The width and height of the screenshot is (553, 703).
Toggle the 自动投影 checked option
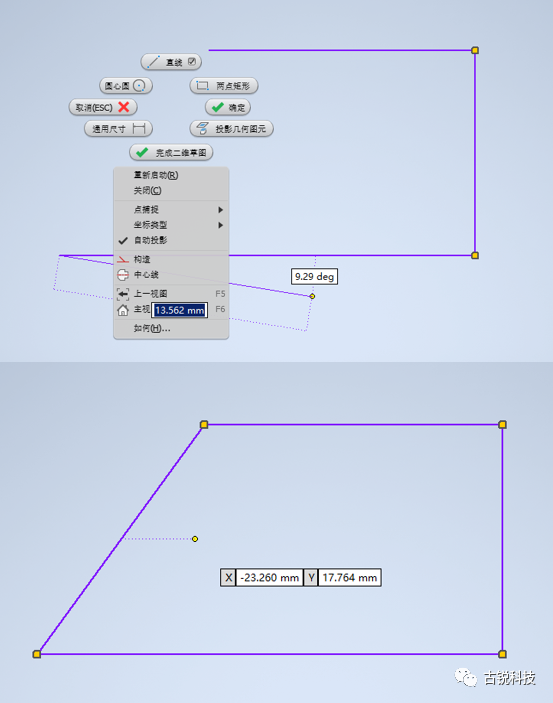coord(171,240)
